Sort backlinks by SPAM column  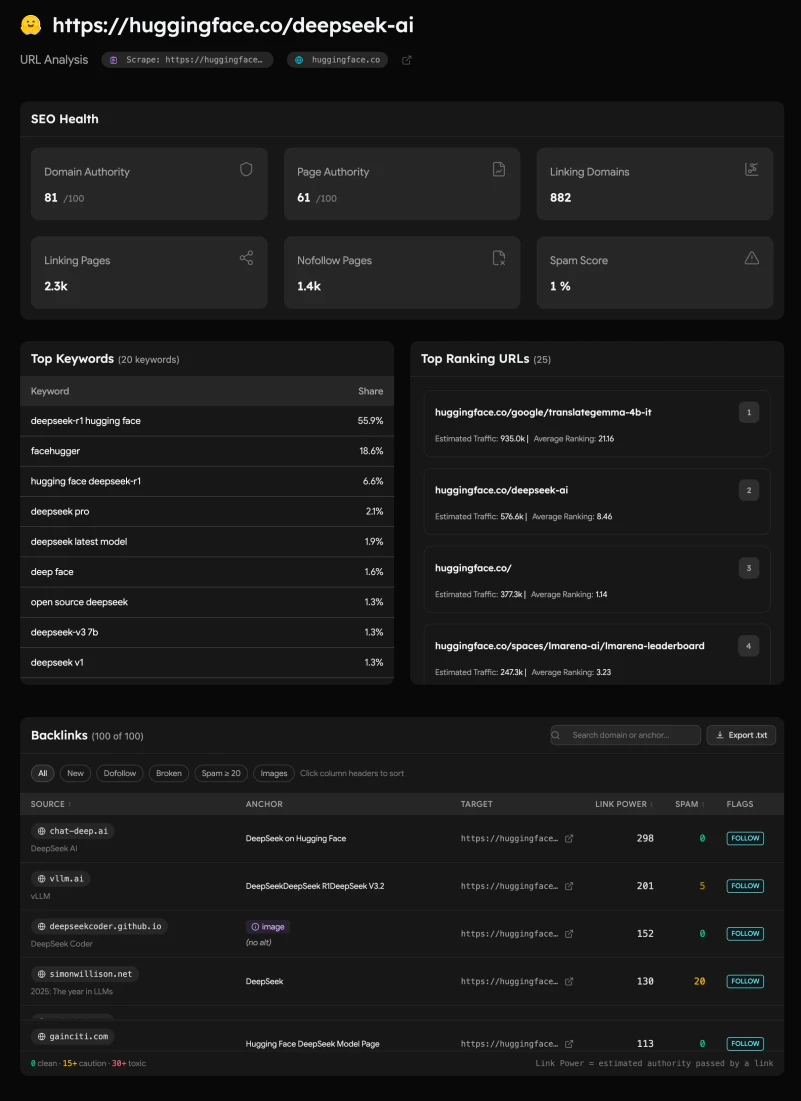point(689,804)
